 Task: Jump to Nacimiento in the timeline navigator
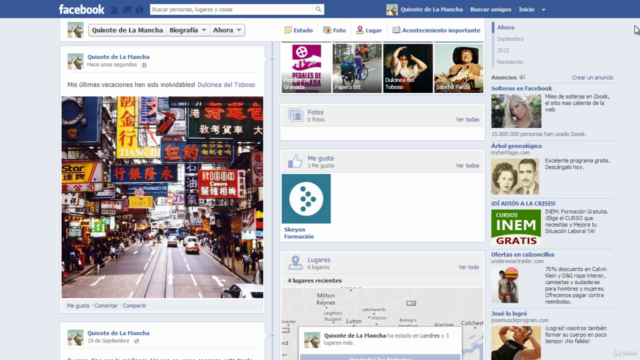[x=510, y=62]
